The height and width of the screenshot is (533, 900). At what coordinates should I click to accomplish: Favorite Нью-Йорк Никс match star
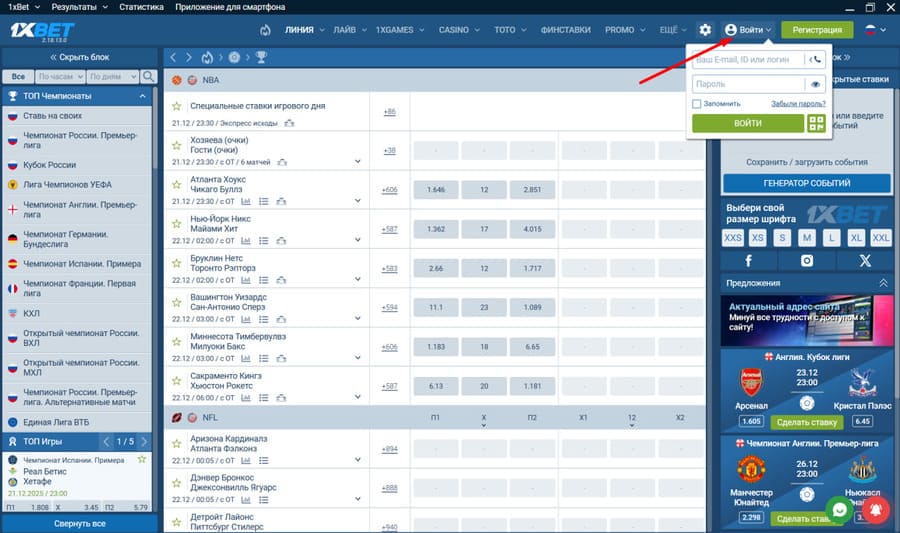pos(177,224)
